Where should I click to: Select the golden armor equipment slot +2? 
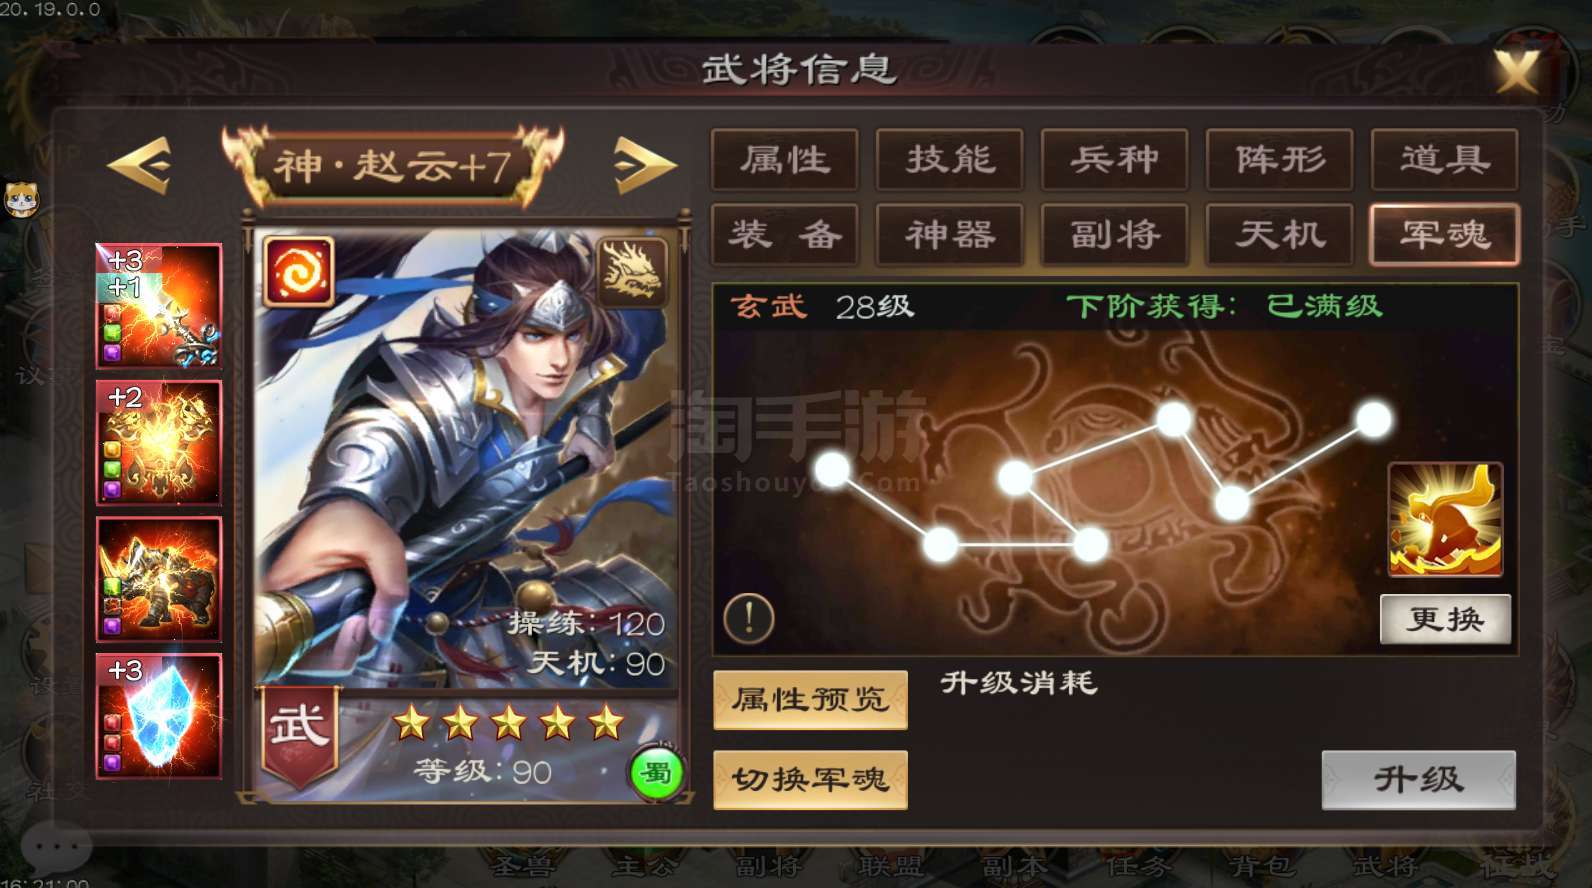coord(159,442)
